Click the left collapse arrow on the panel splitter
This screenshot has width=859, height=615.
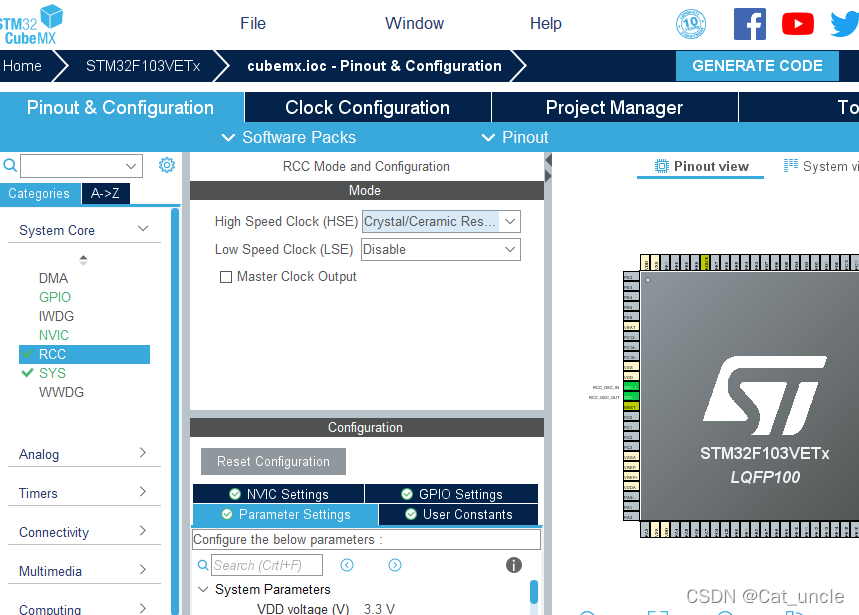tap(548, 160)
